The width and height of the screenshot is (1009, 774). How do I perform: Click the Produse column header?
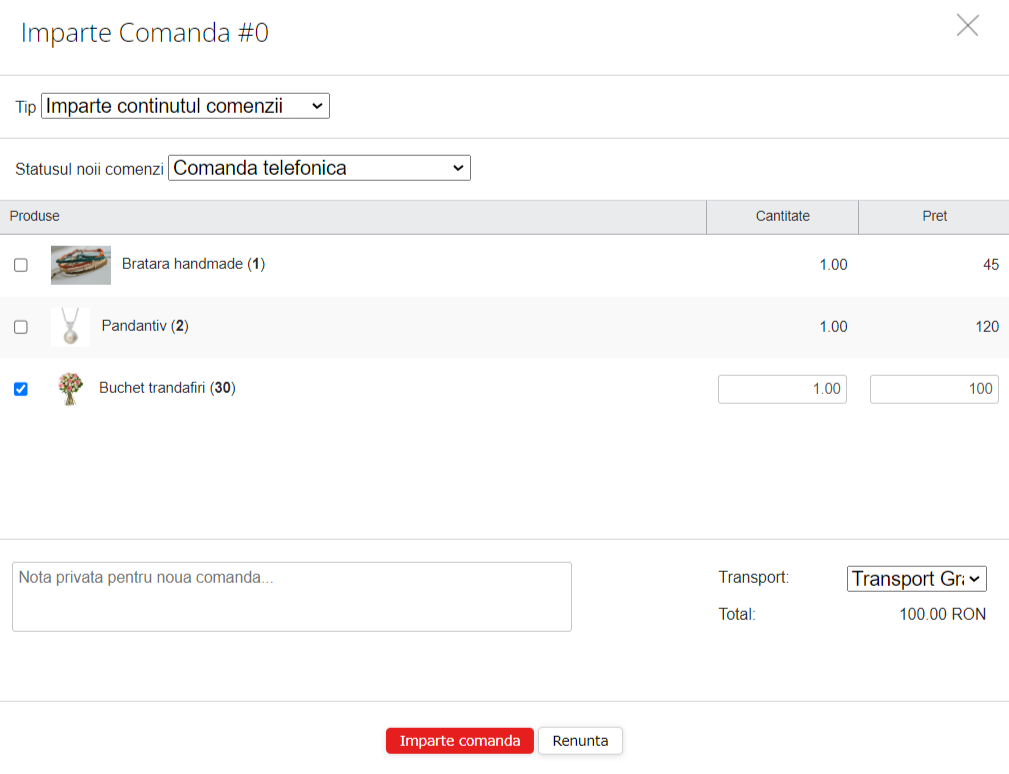coord(35,216)
